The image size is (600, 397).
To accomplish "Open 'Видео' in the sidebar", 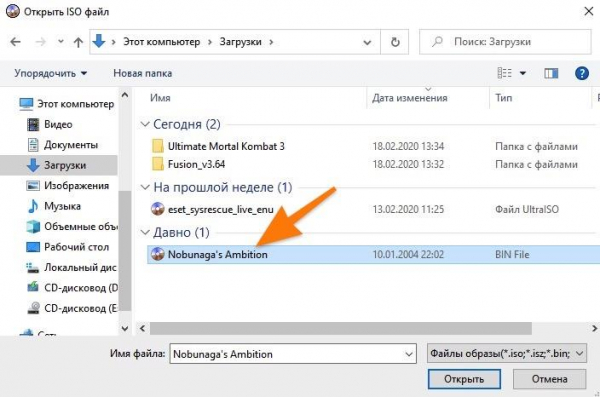I will pos(50,124).
